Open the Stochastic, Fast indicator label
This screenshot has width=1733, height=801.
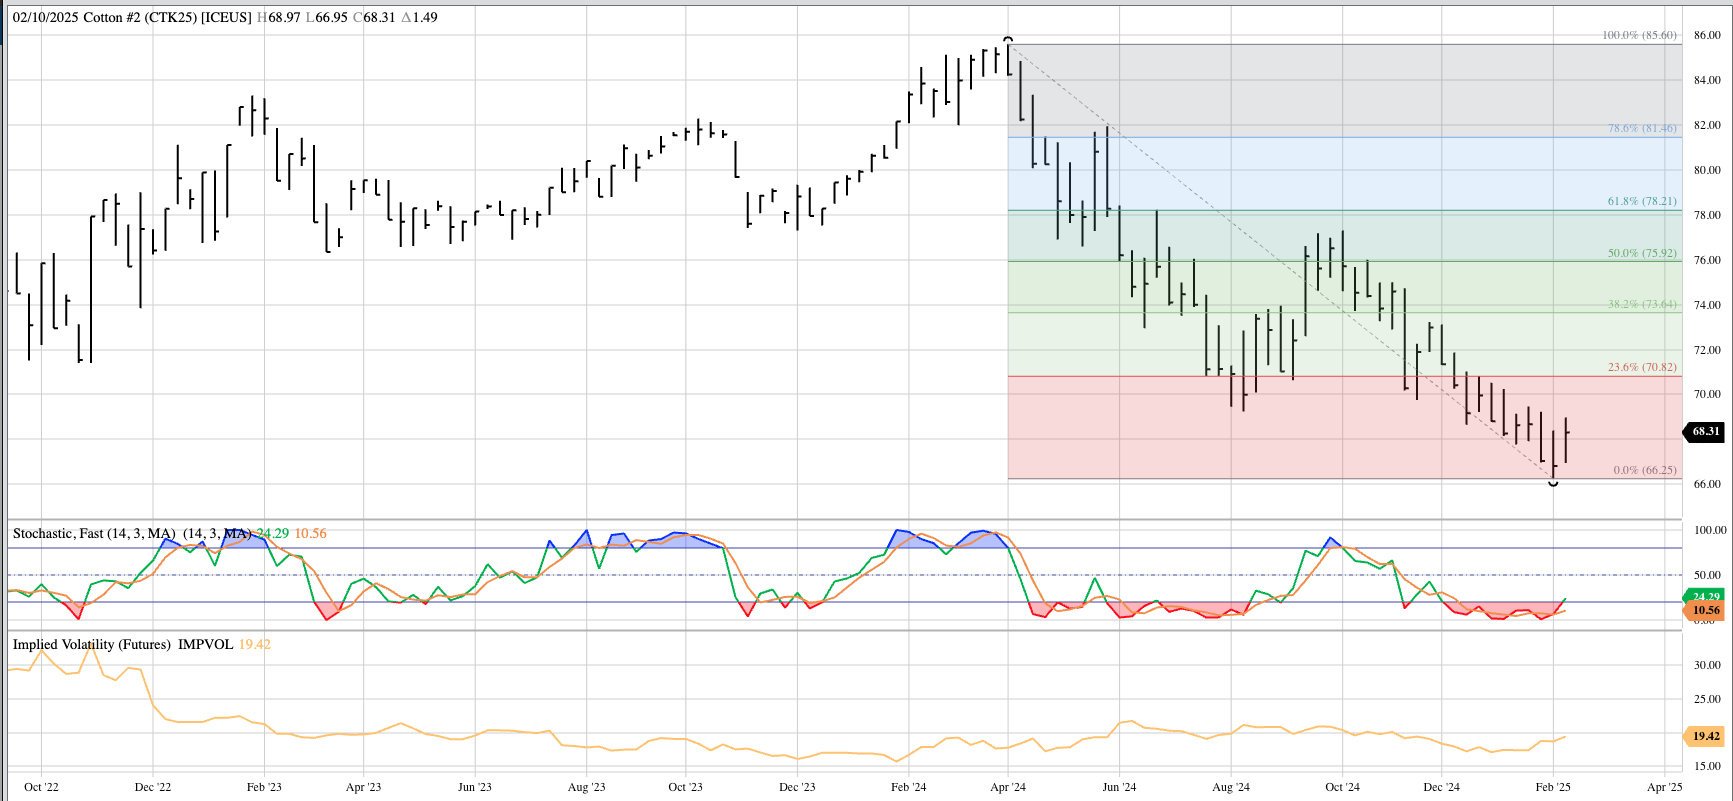(x=94, y=533)
